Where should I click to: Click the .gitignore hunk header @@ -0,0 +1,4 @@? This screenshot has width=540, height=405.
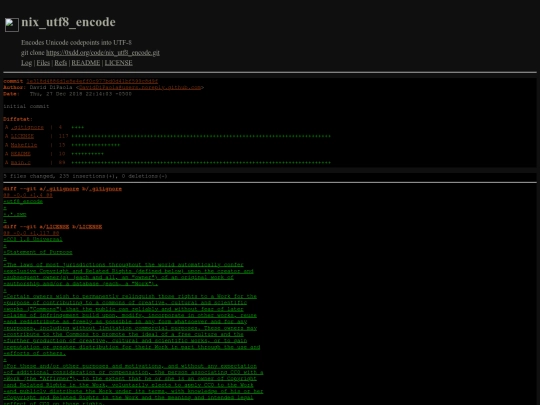click(28, 195)
